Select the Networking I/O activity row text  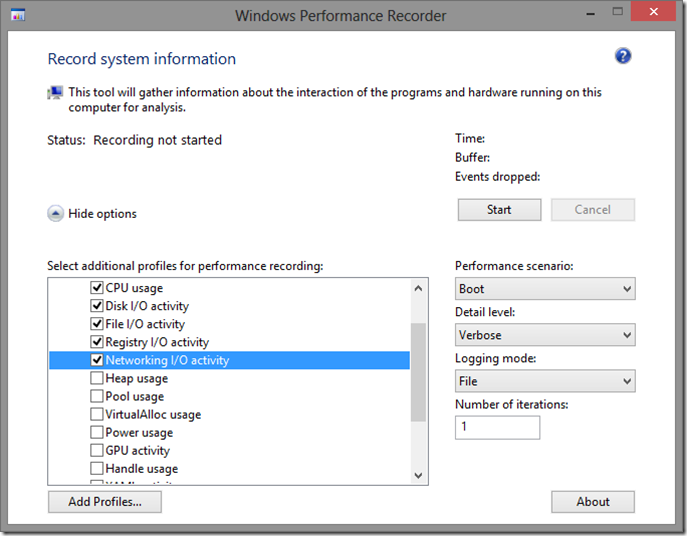tap(167, 360)
